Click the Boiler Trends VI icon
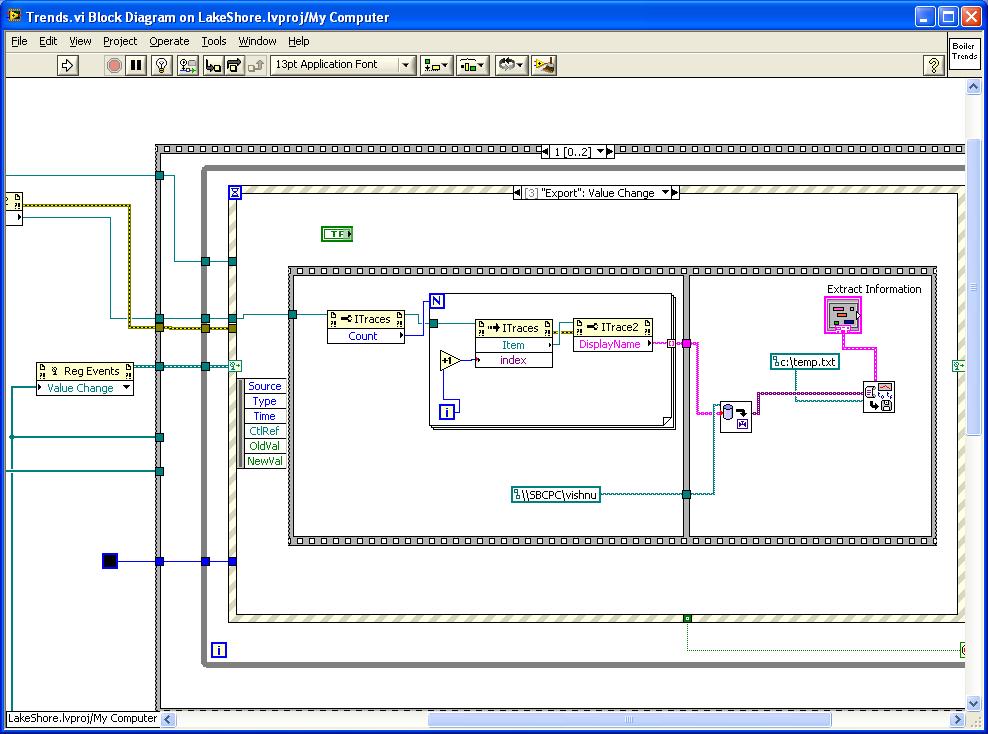The height and width of the screenshot is (734, 988). pyautogui.click(x=963, y=52)
